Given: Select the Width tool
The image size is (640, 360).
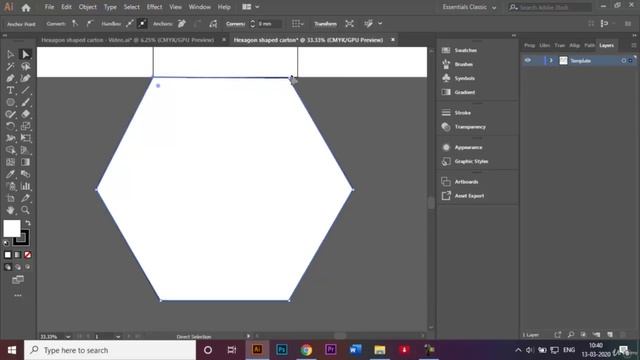Looking at the screenshot, I should pos(10,138).
